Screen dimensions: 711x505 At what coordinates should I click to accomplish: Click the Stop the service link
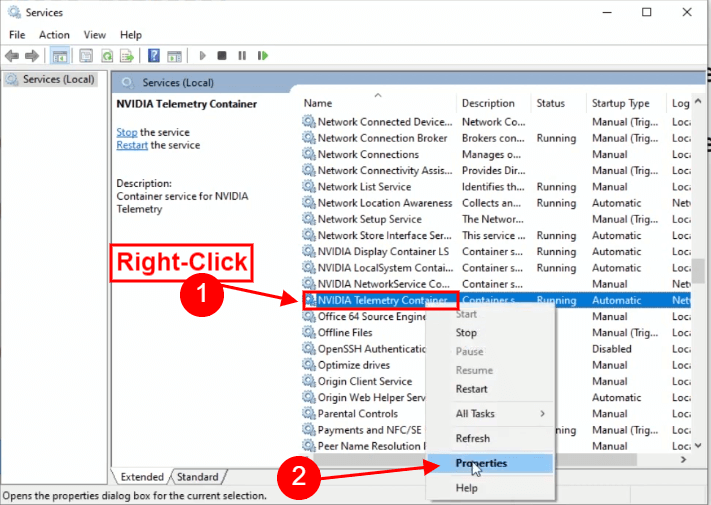(x=127, y=132)
